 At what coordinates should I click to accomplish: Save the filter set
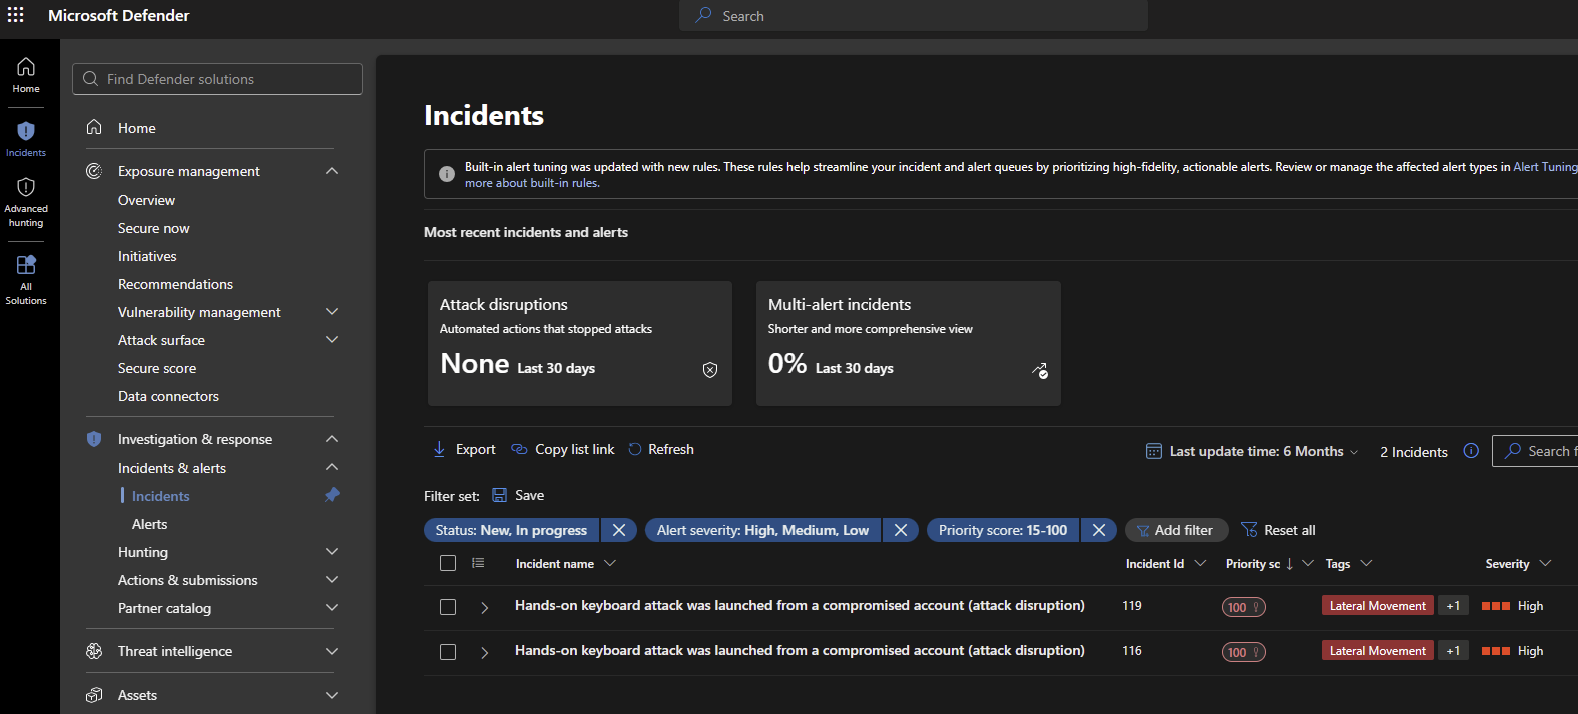pos(518,495)
